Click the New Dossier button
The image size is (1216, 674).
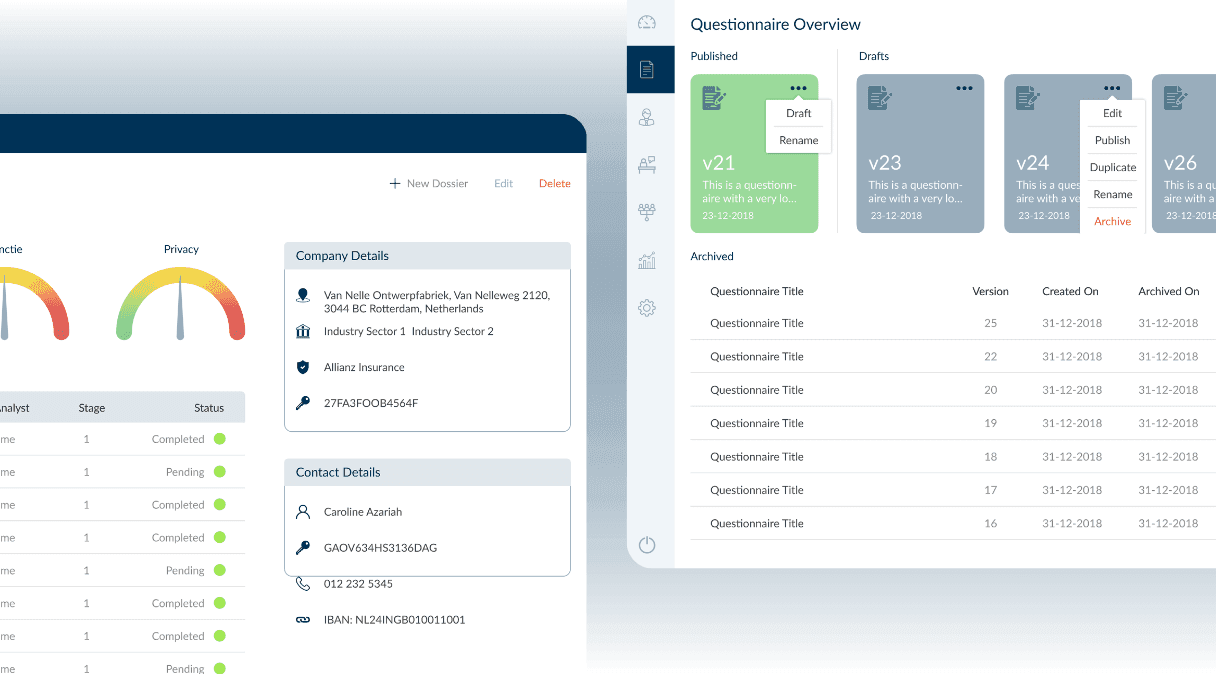[x=429, y=184]
